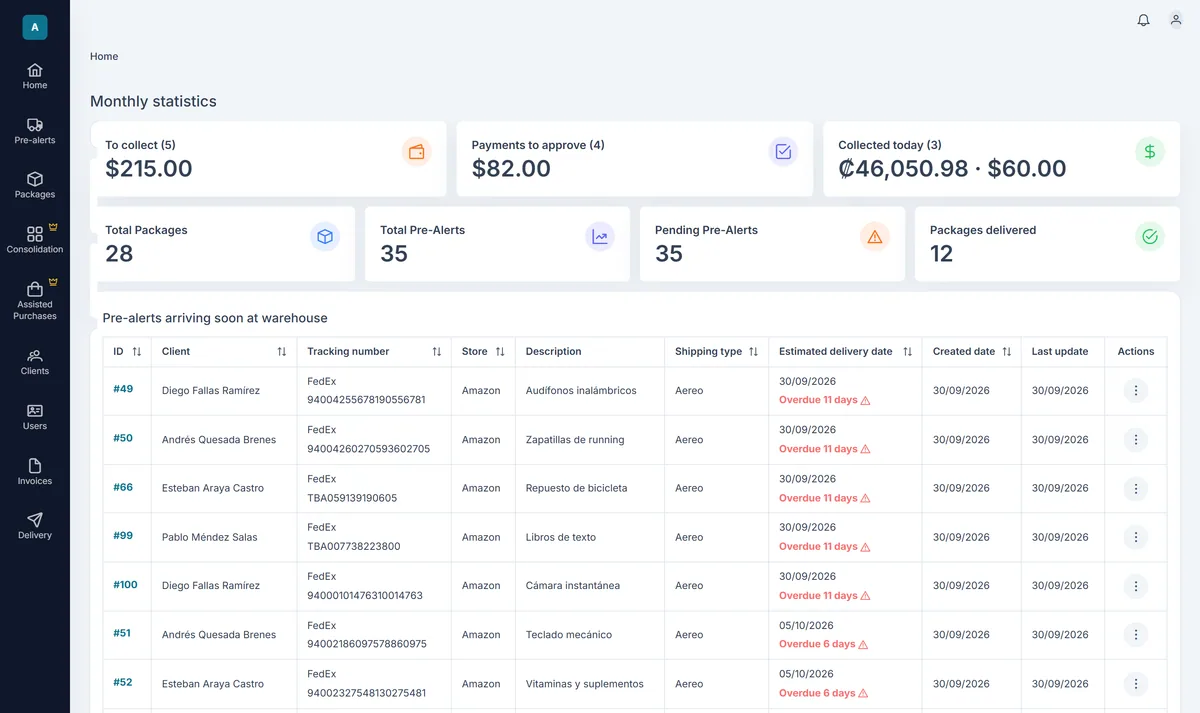Open the Payments to approve (4) card

coord(635,159)
